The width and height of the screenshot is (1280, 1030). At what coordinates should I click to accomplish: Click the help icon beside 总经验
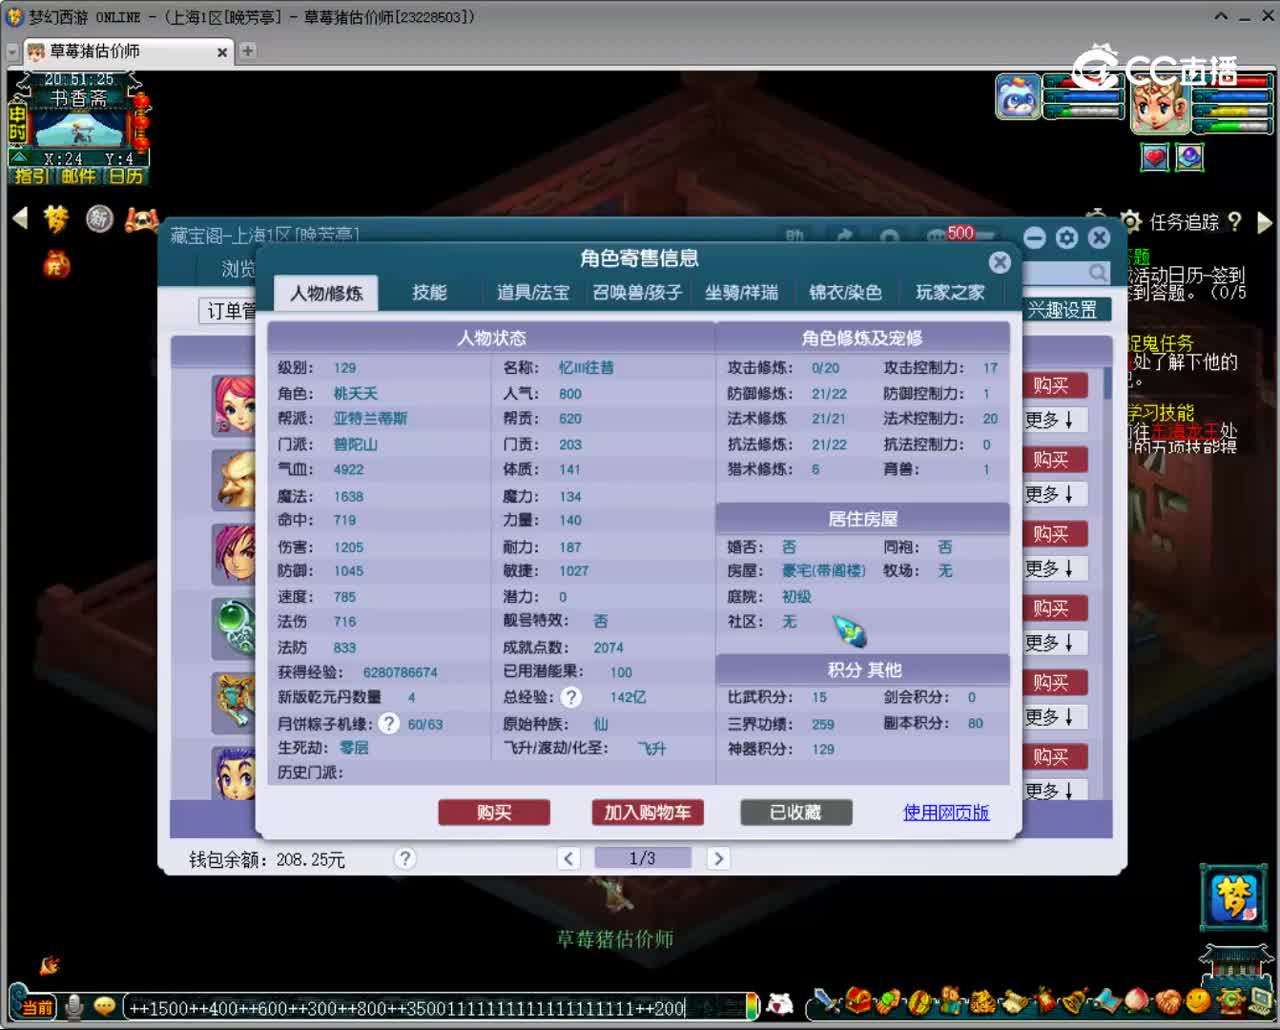point(571,697)
